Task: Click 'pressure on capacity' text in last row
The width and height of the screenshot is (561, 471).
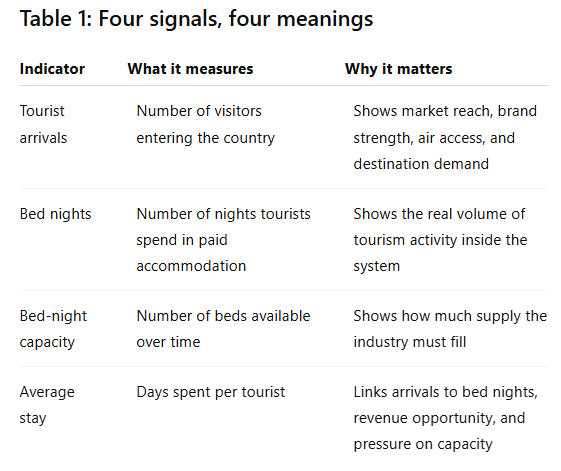Action: pos(423,444)
